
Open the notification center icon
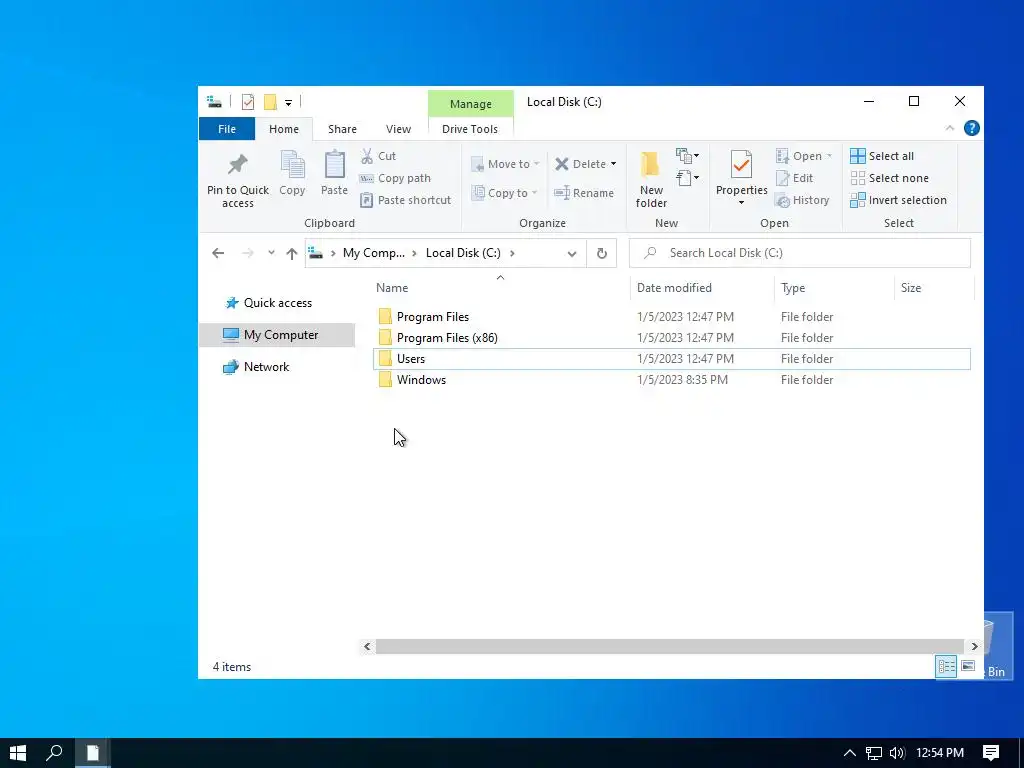991,753
